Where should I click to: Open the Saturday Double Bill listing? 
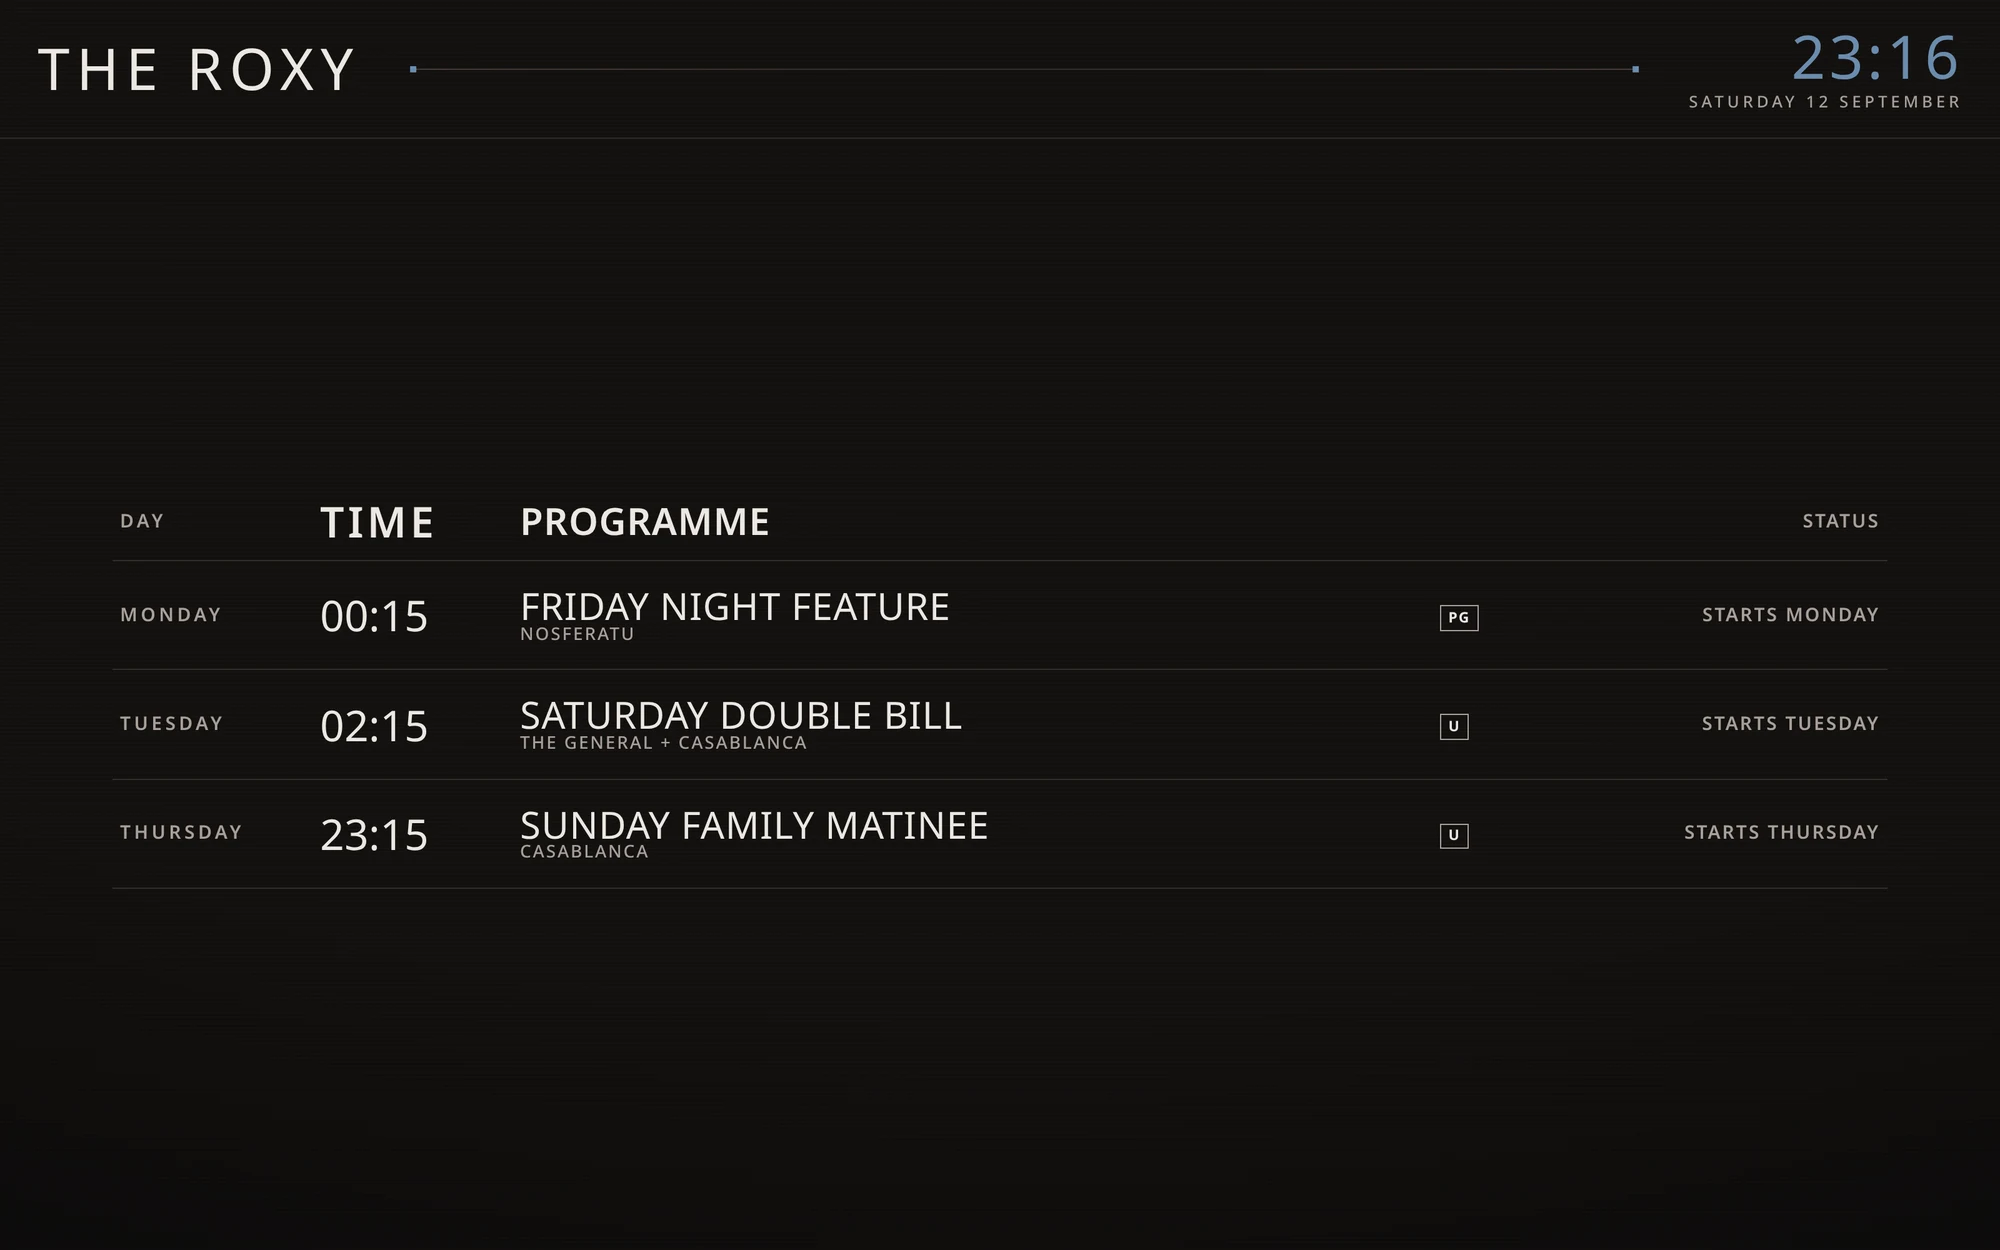1000,724
